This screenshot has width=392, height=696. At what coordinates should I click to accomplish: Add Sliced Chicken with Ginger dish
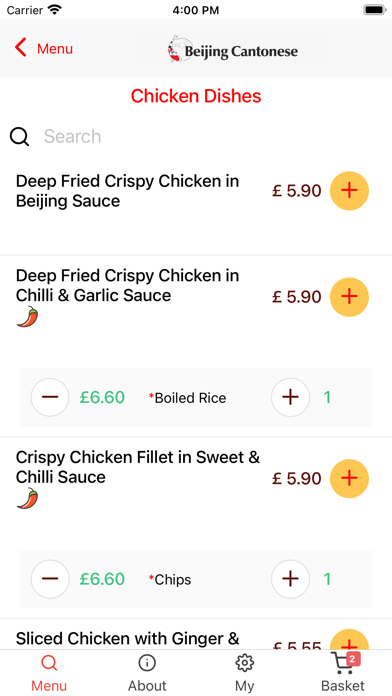[x=349, y=640]
